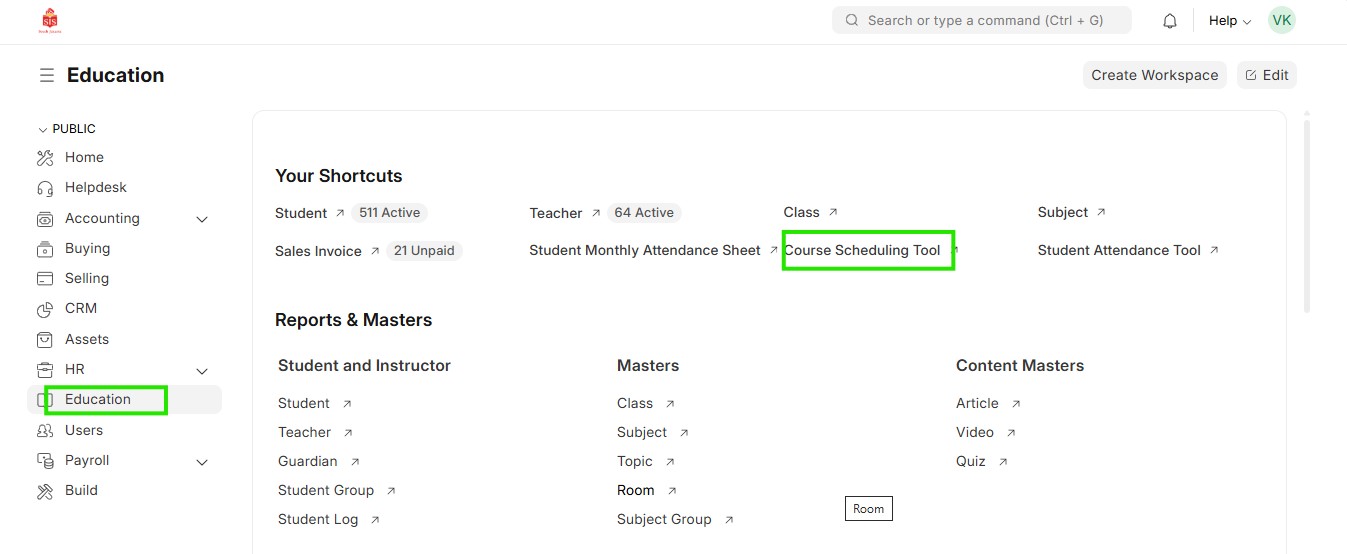Screen dimensions: 1347x554
Task: Open the Help dropdown menu
Action: click(x=1229, y=21)
